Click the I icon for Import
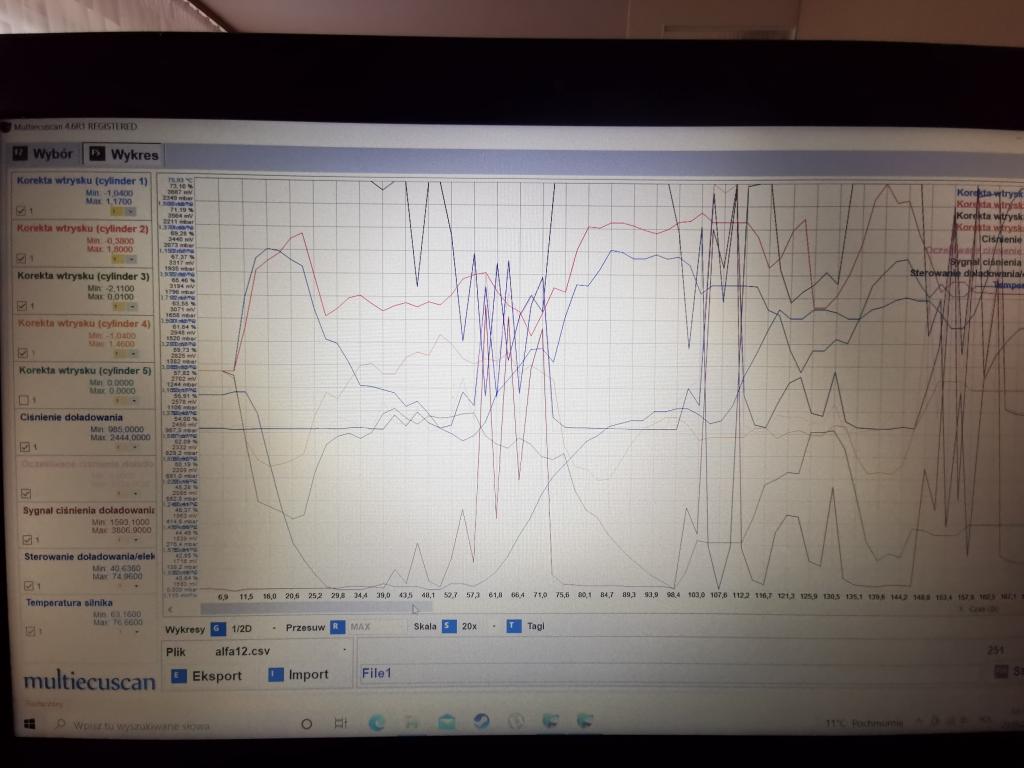 coord(276,675)
